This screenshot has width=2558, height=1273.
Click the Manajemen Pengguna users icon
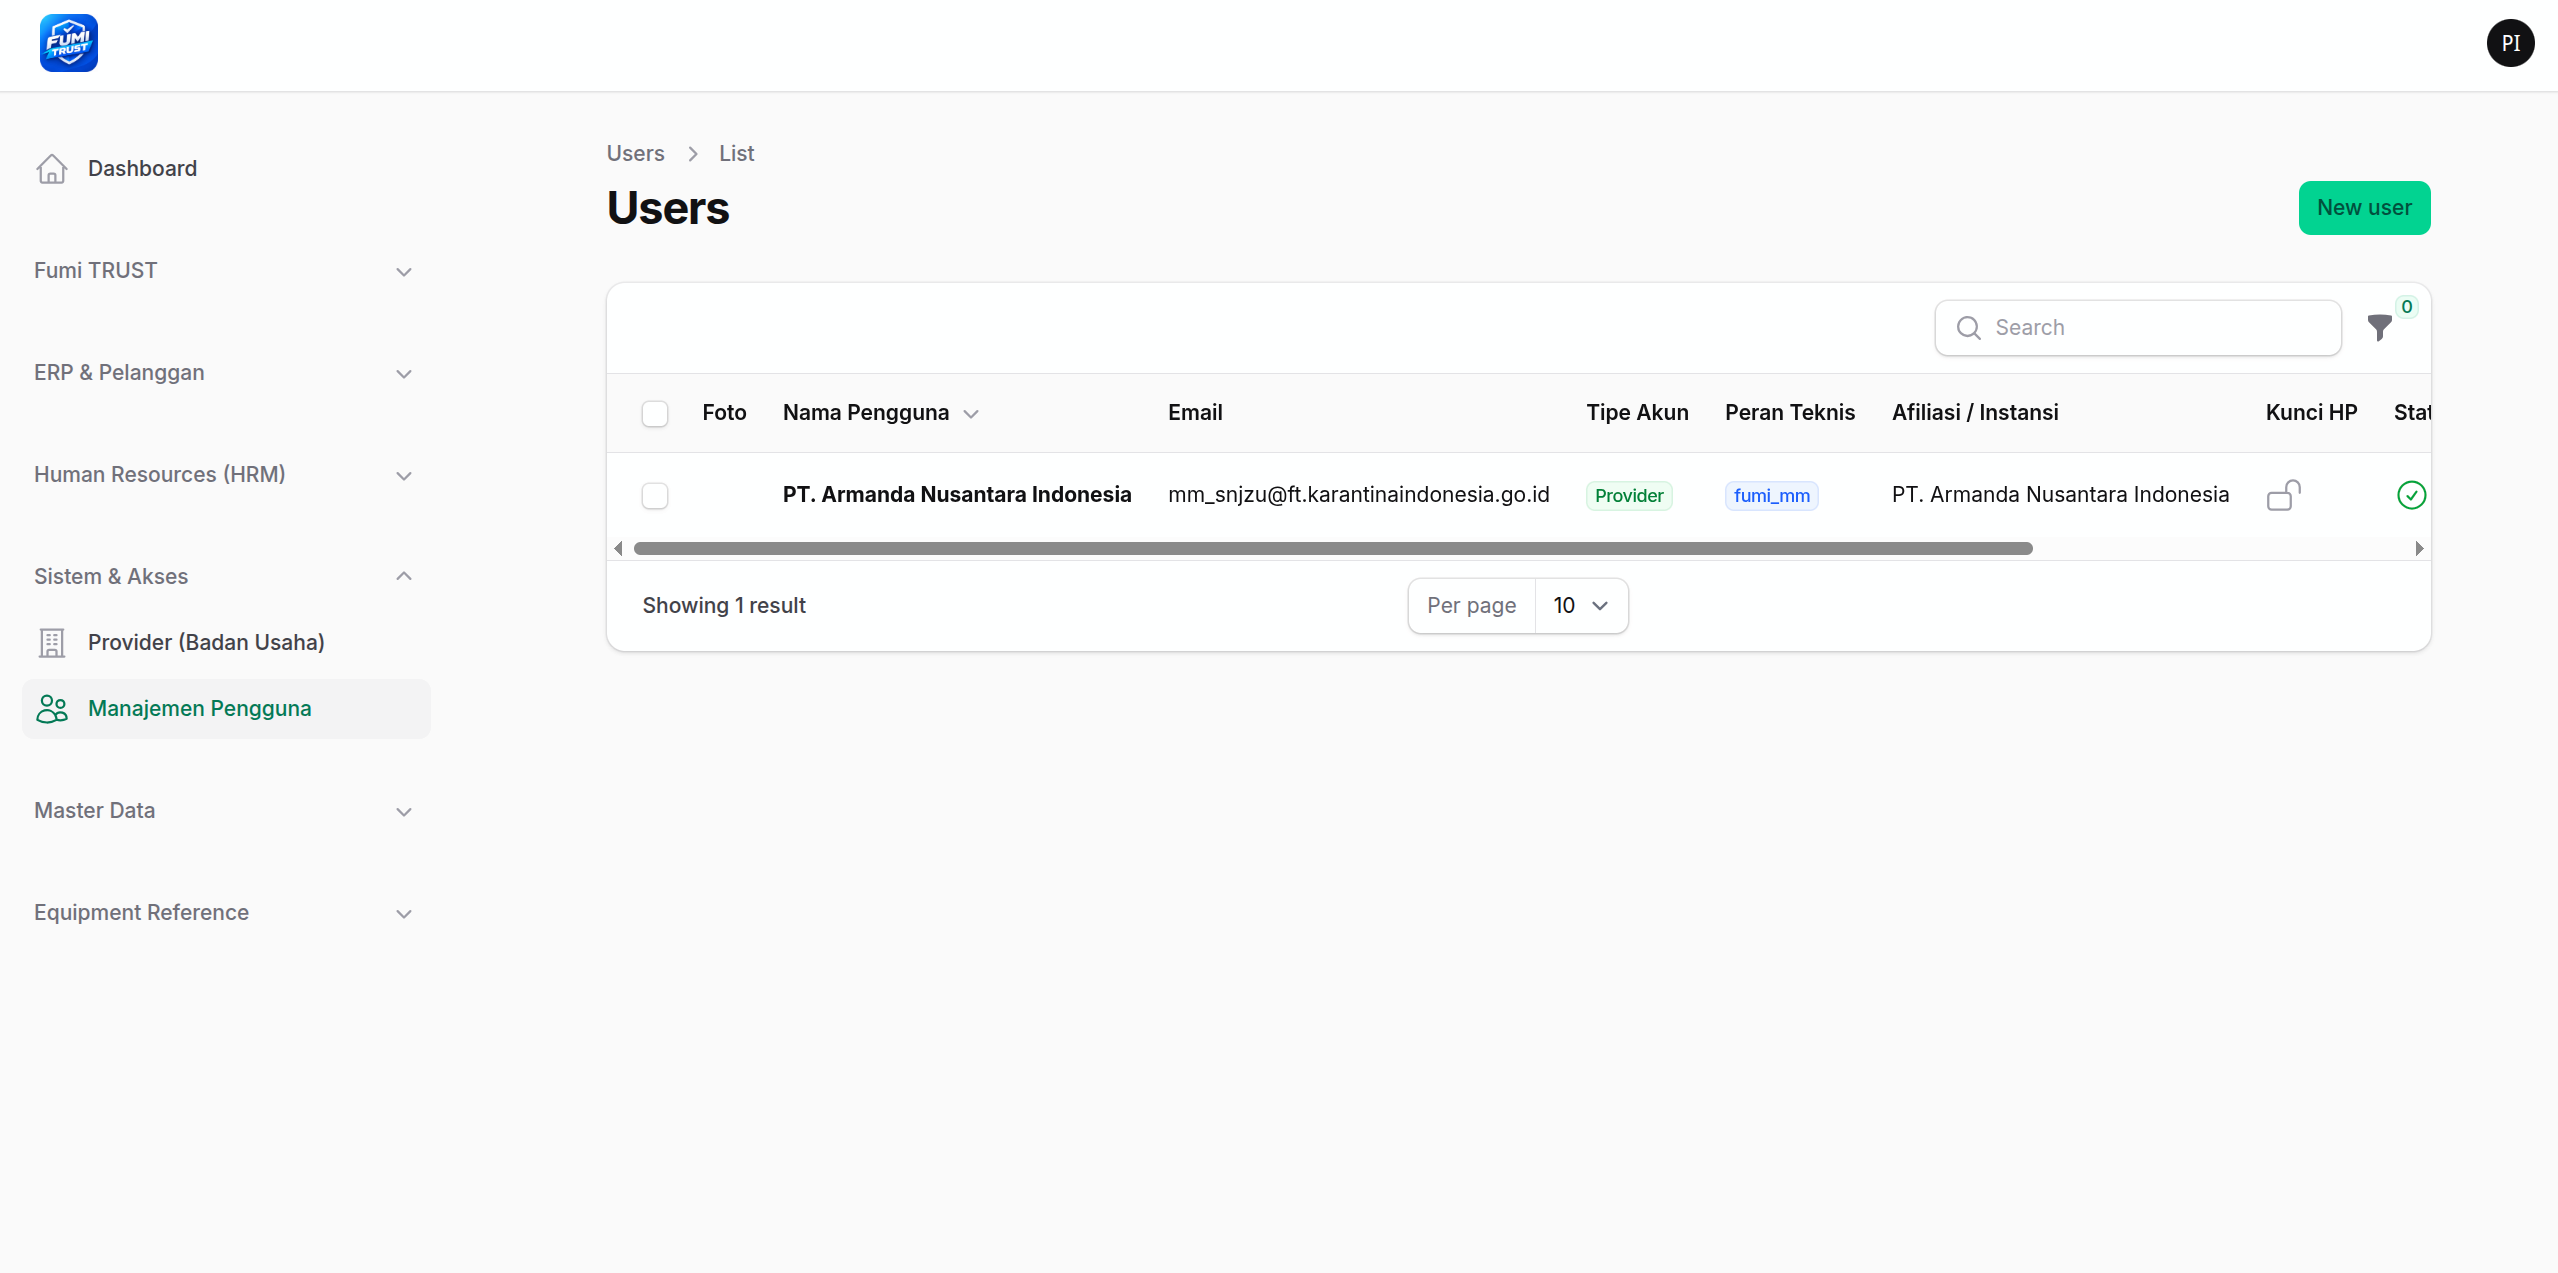point(52,709)
